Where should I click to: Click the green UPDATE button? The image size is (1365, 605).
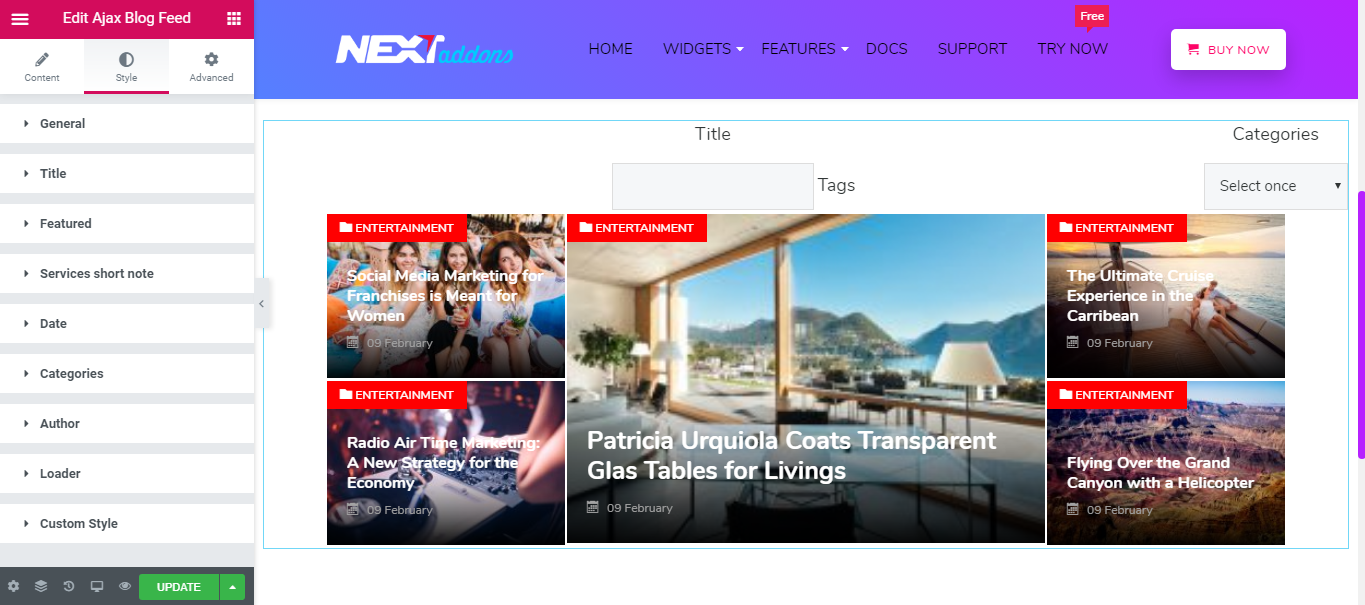click(x=179, y=587)
